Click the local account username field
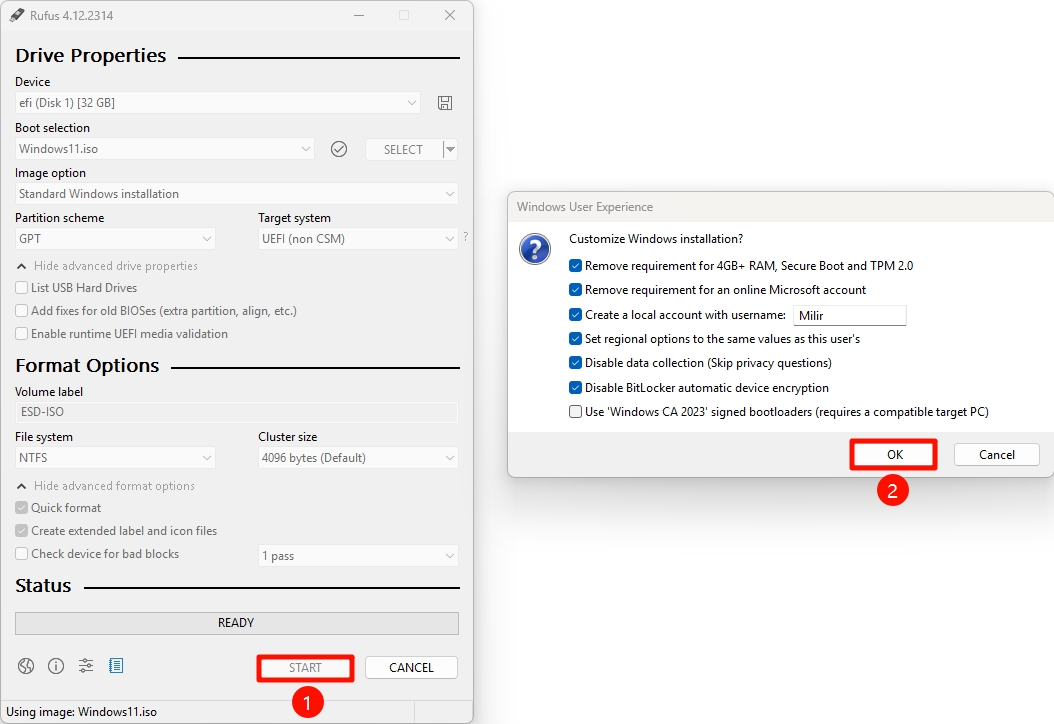 (x=850, y=315)
